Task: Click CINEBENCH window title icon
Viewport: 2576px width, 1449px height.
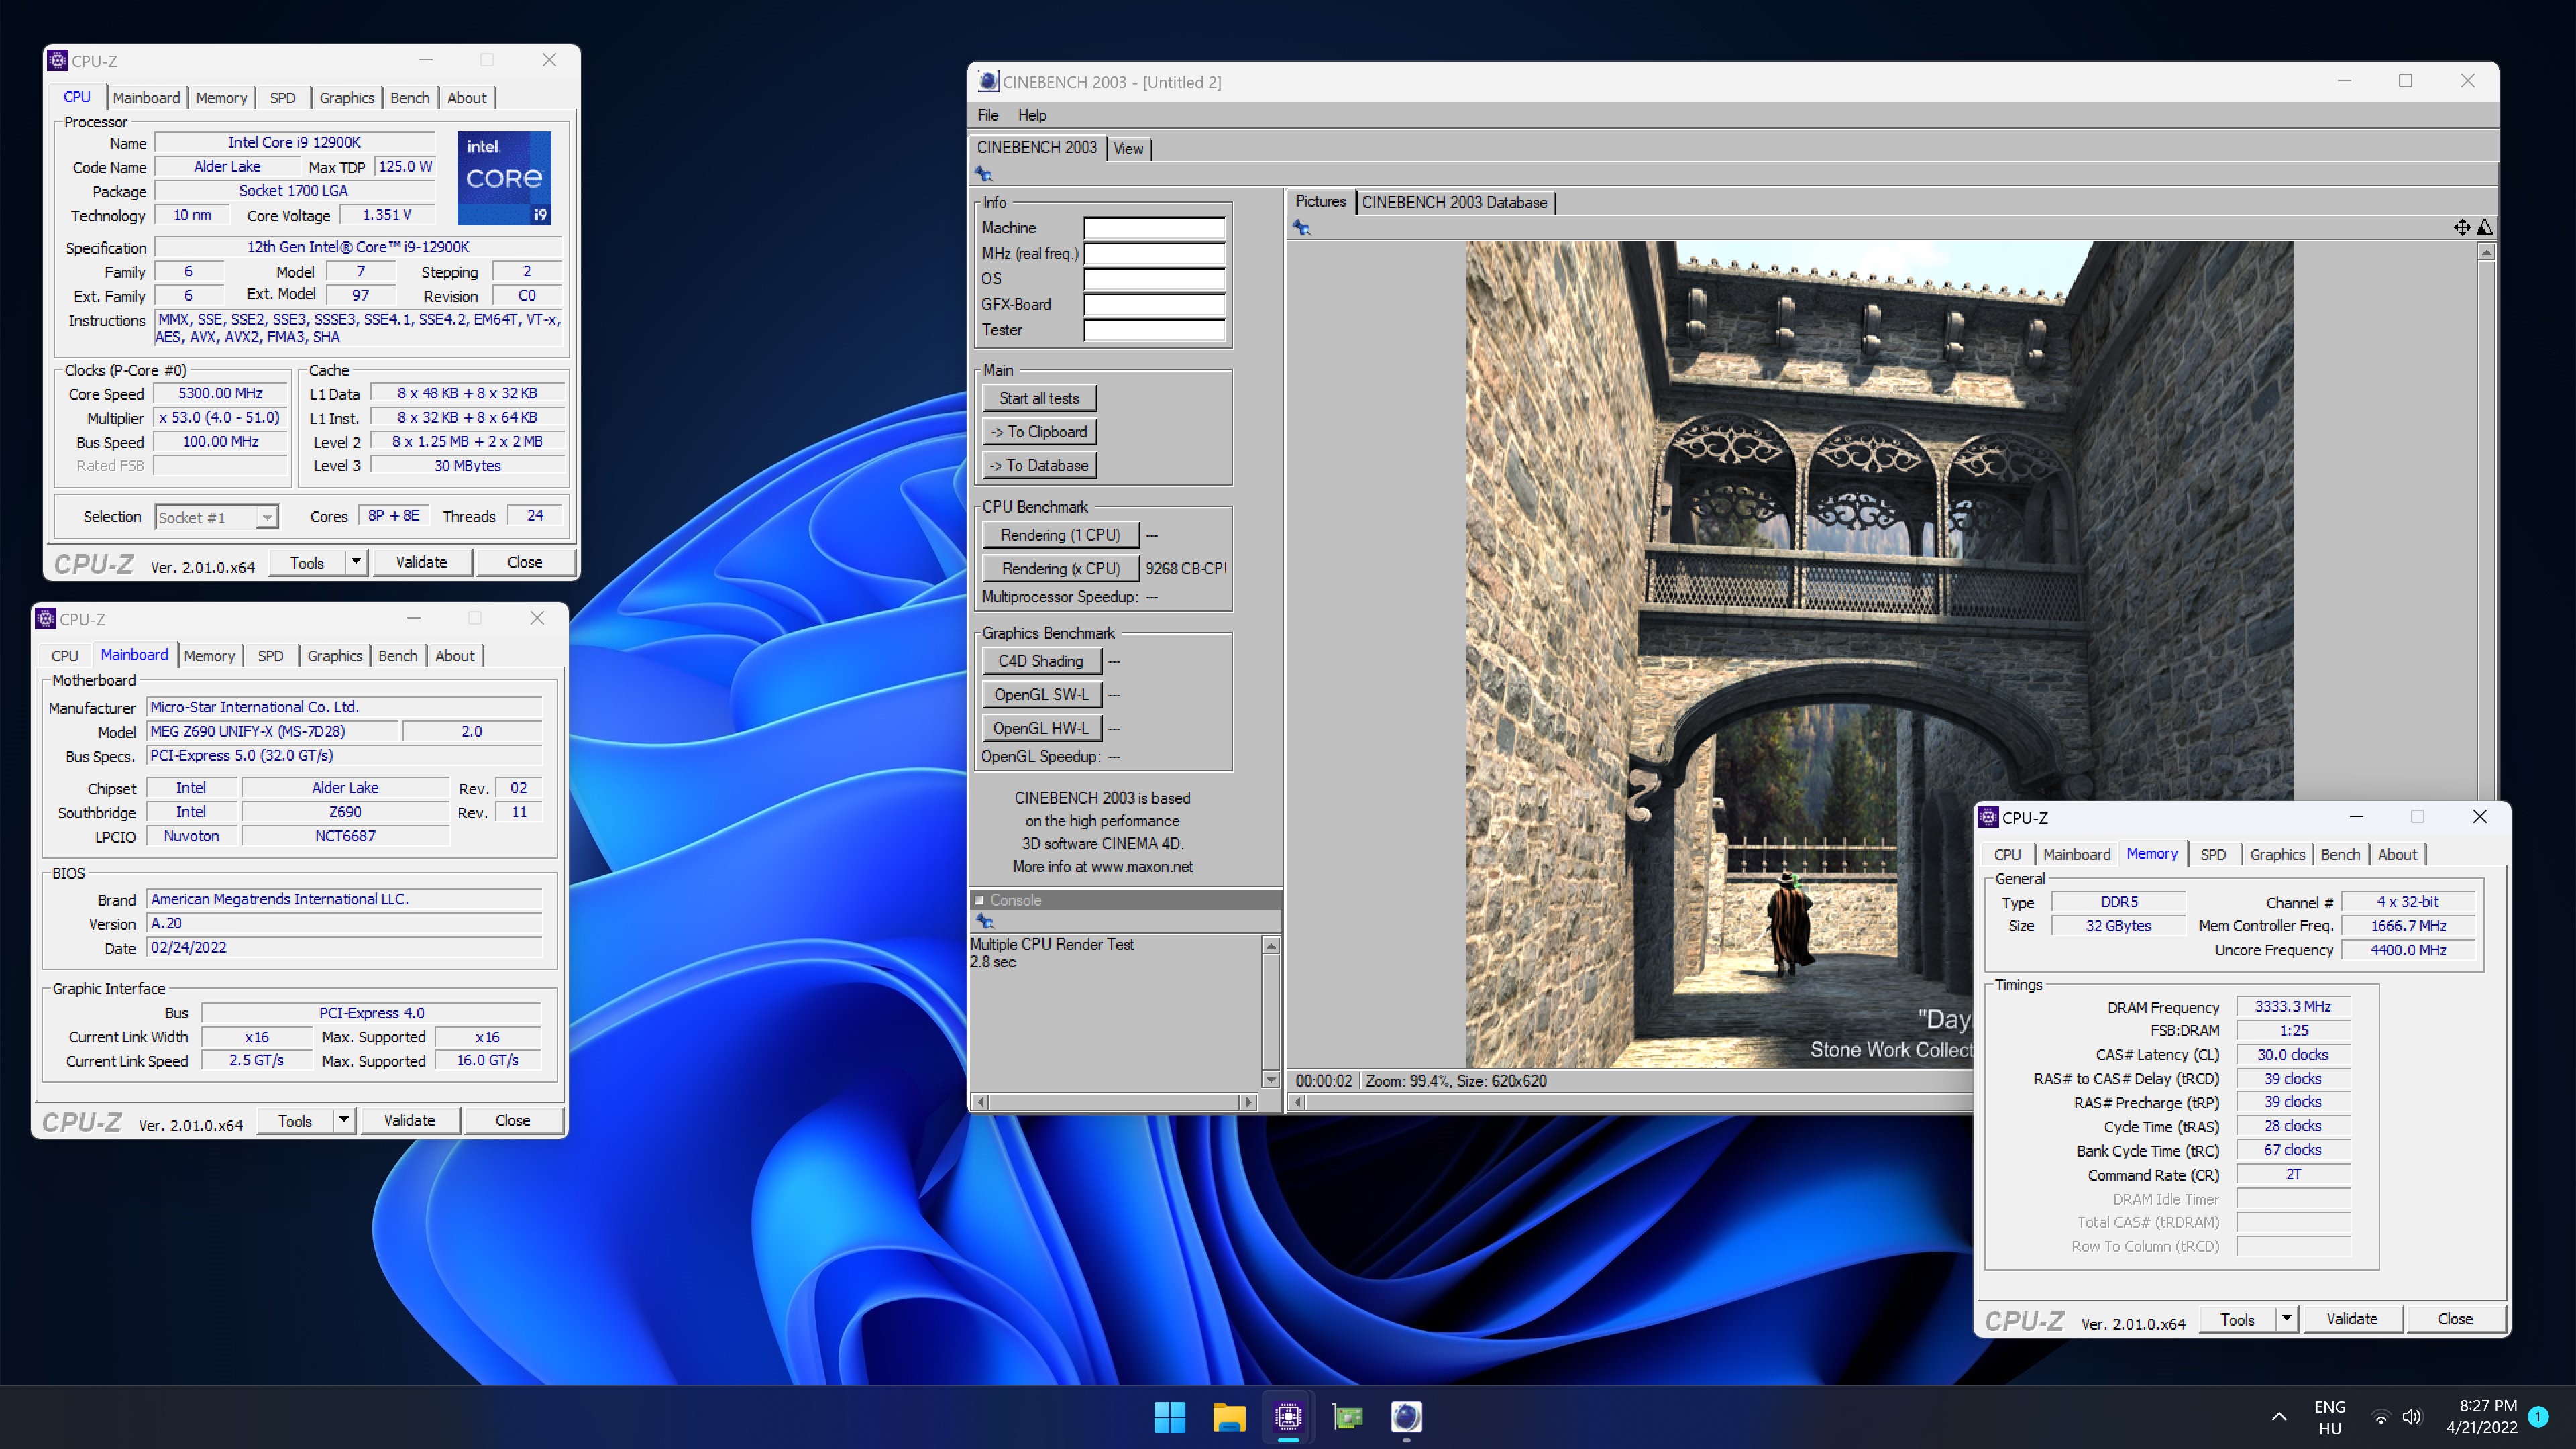Action: 988,82
